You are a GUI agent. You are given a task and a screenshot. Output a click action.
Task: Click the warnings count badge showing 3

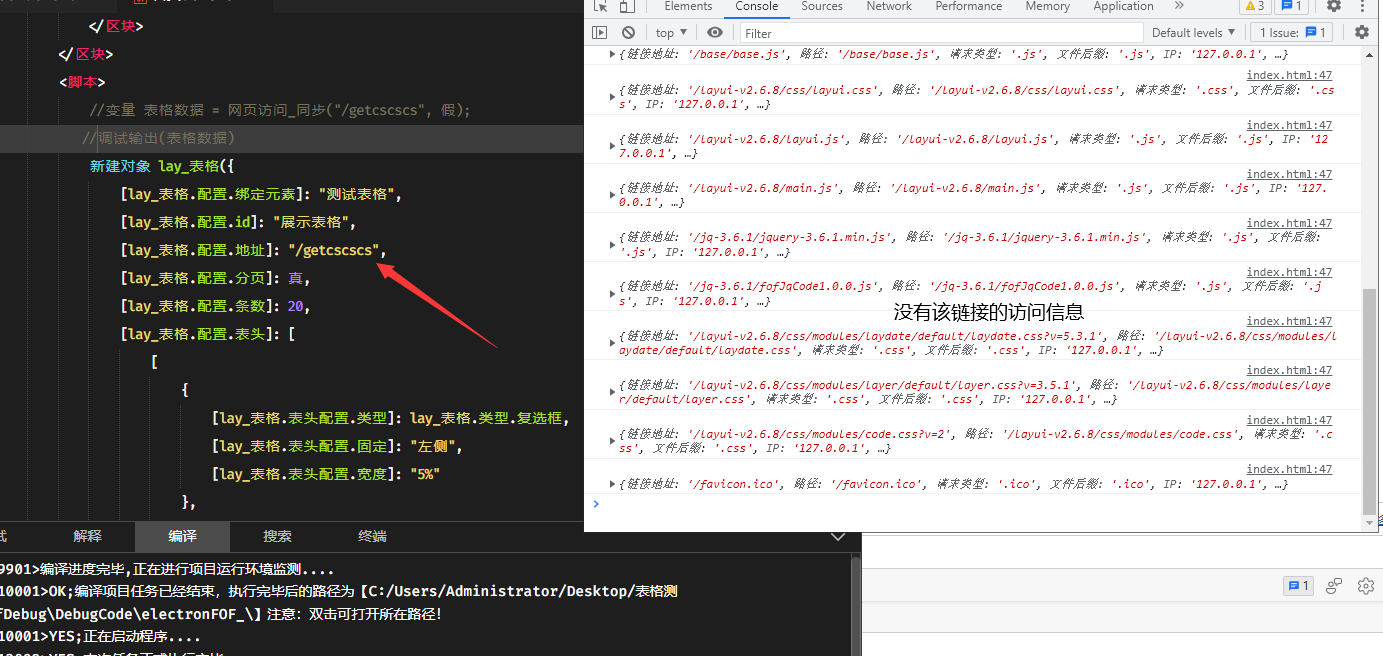[1256, 6]
